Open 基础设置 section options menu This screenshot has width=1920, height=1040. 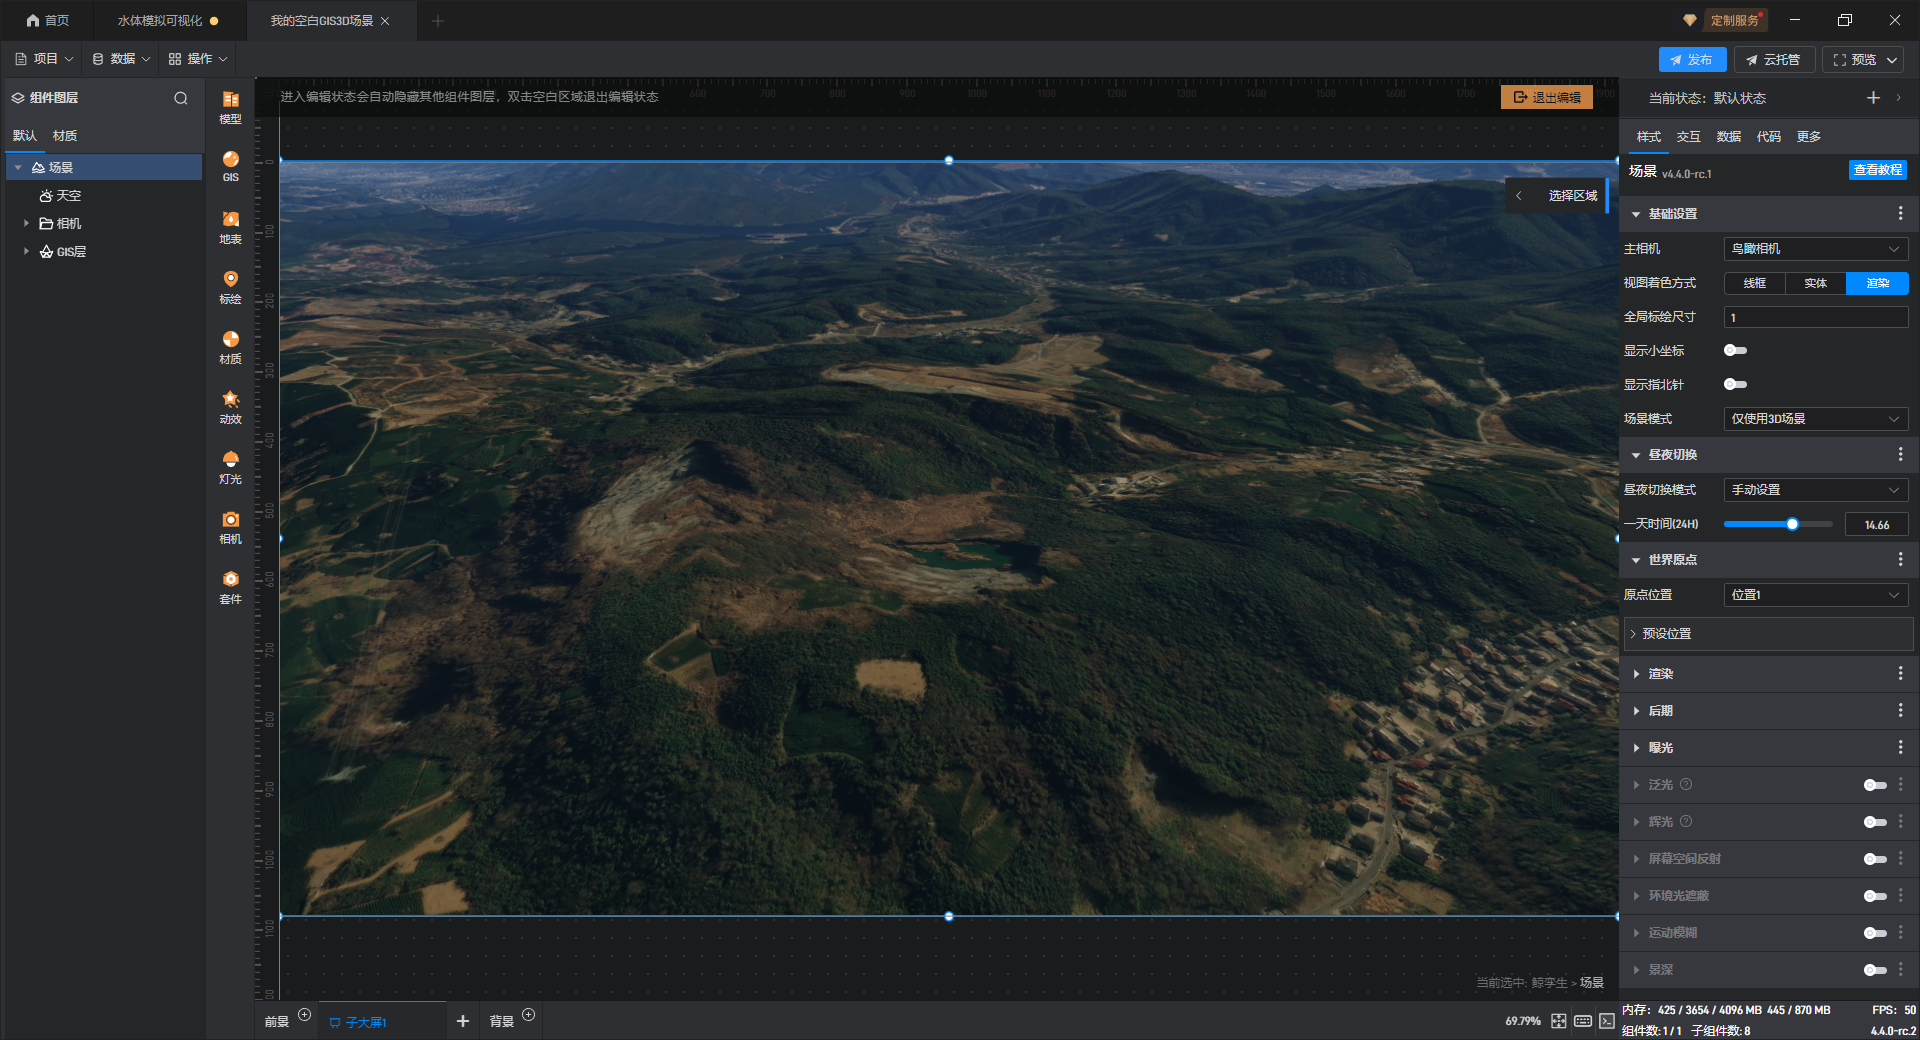[1900, 214]
